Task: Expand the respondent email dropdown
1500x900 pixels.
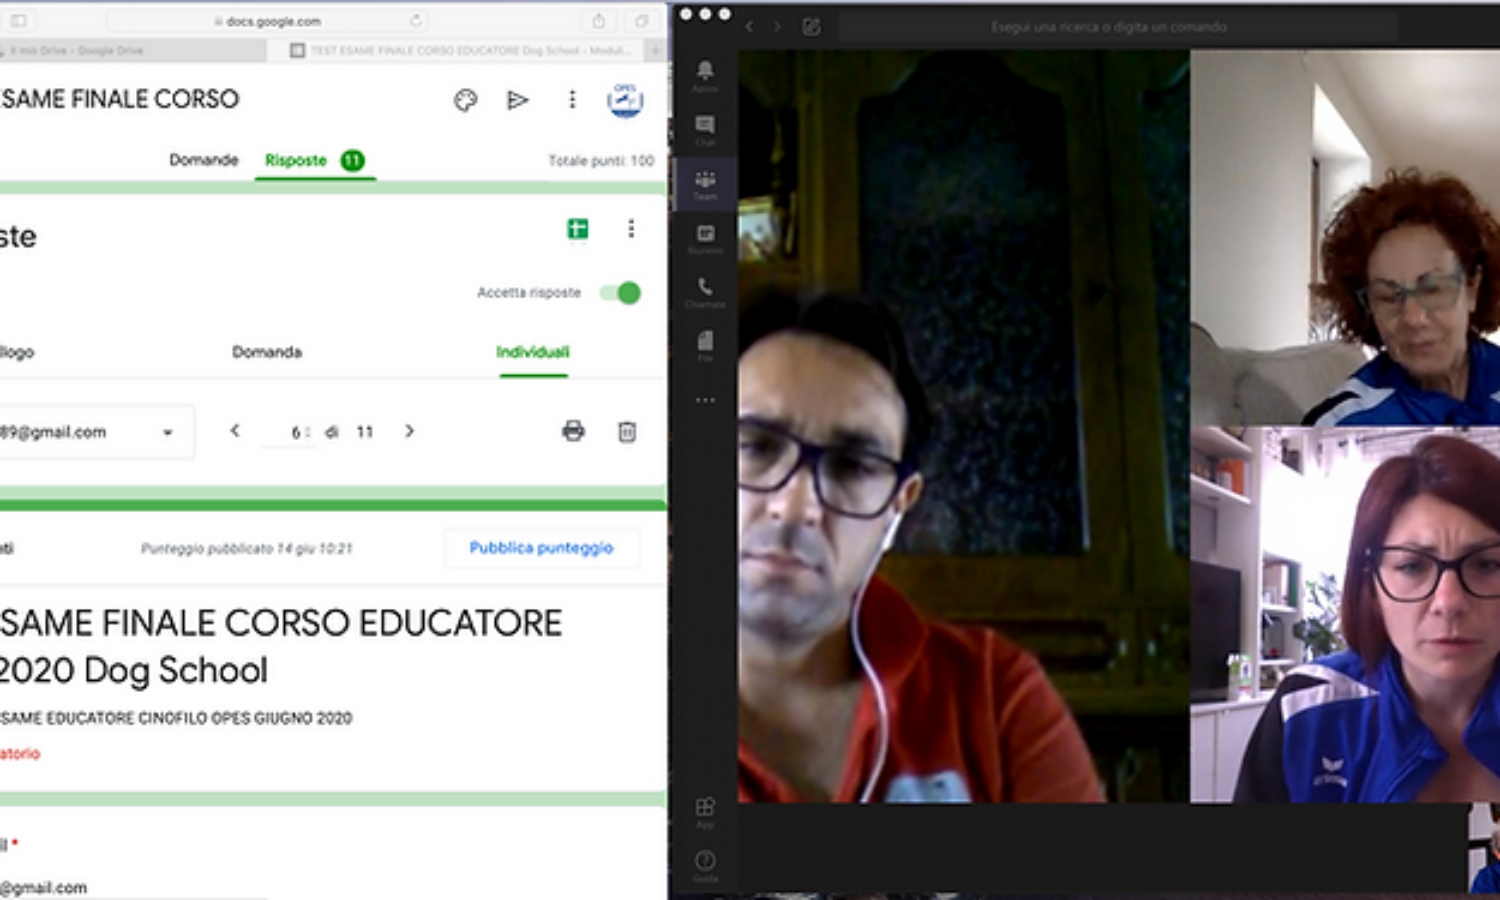Action: [x=168, y=432]
